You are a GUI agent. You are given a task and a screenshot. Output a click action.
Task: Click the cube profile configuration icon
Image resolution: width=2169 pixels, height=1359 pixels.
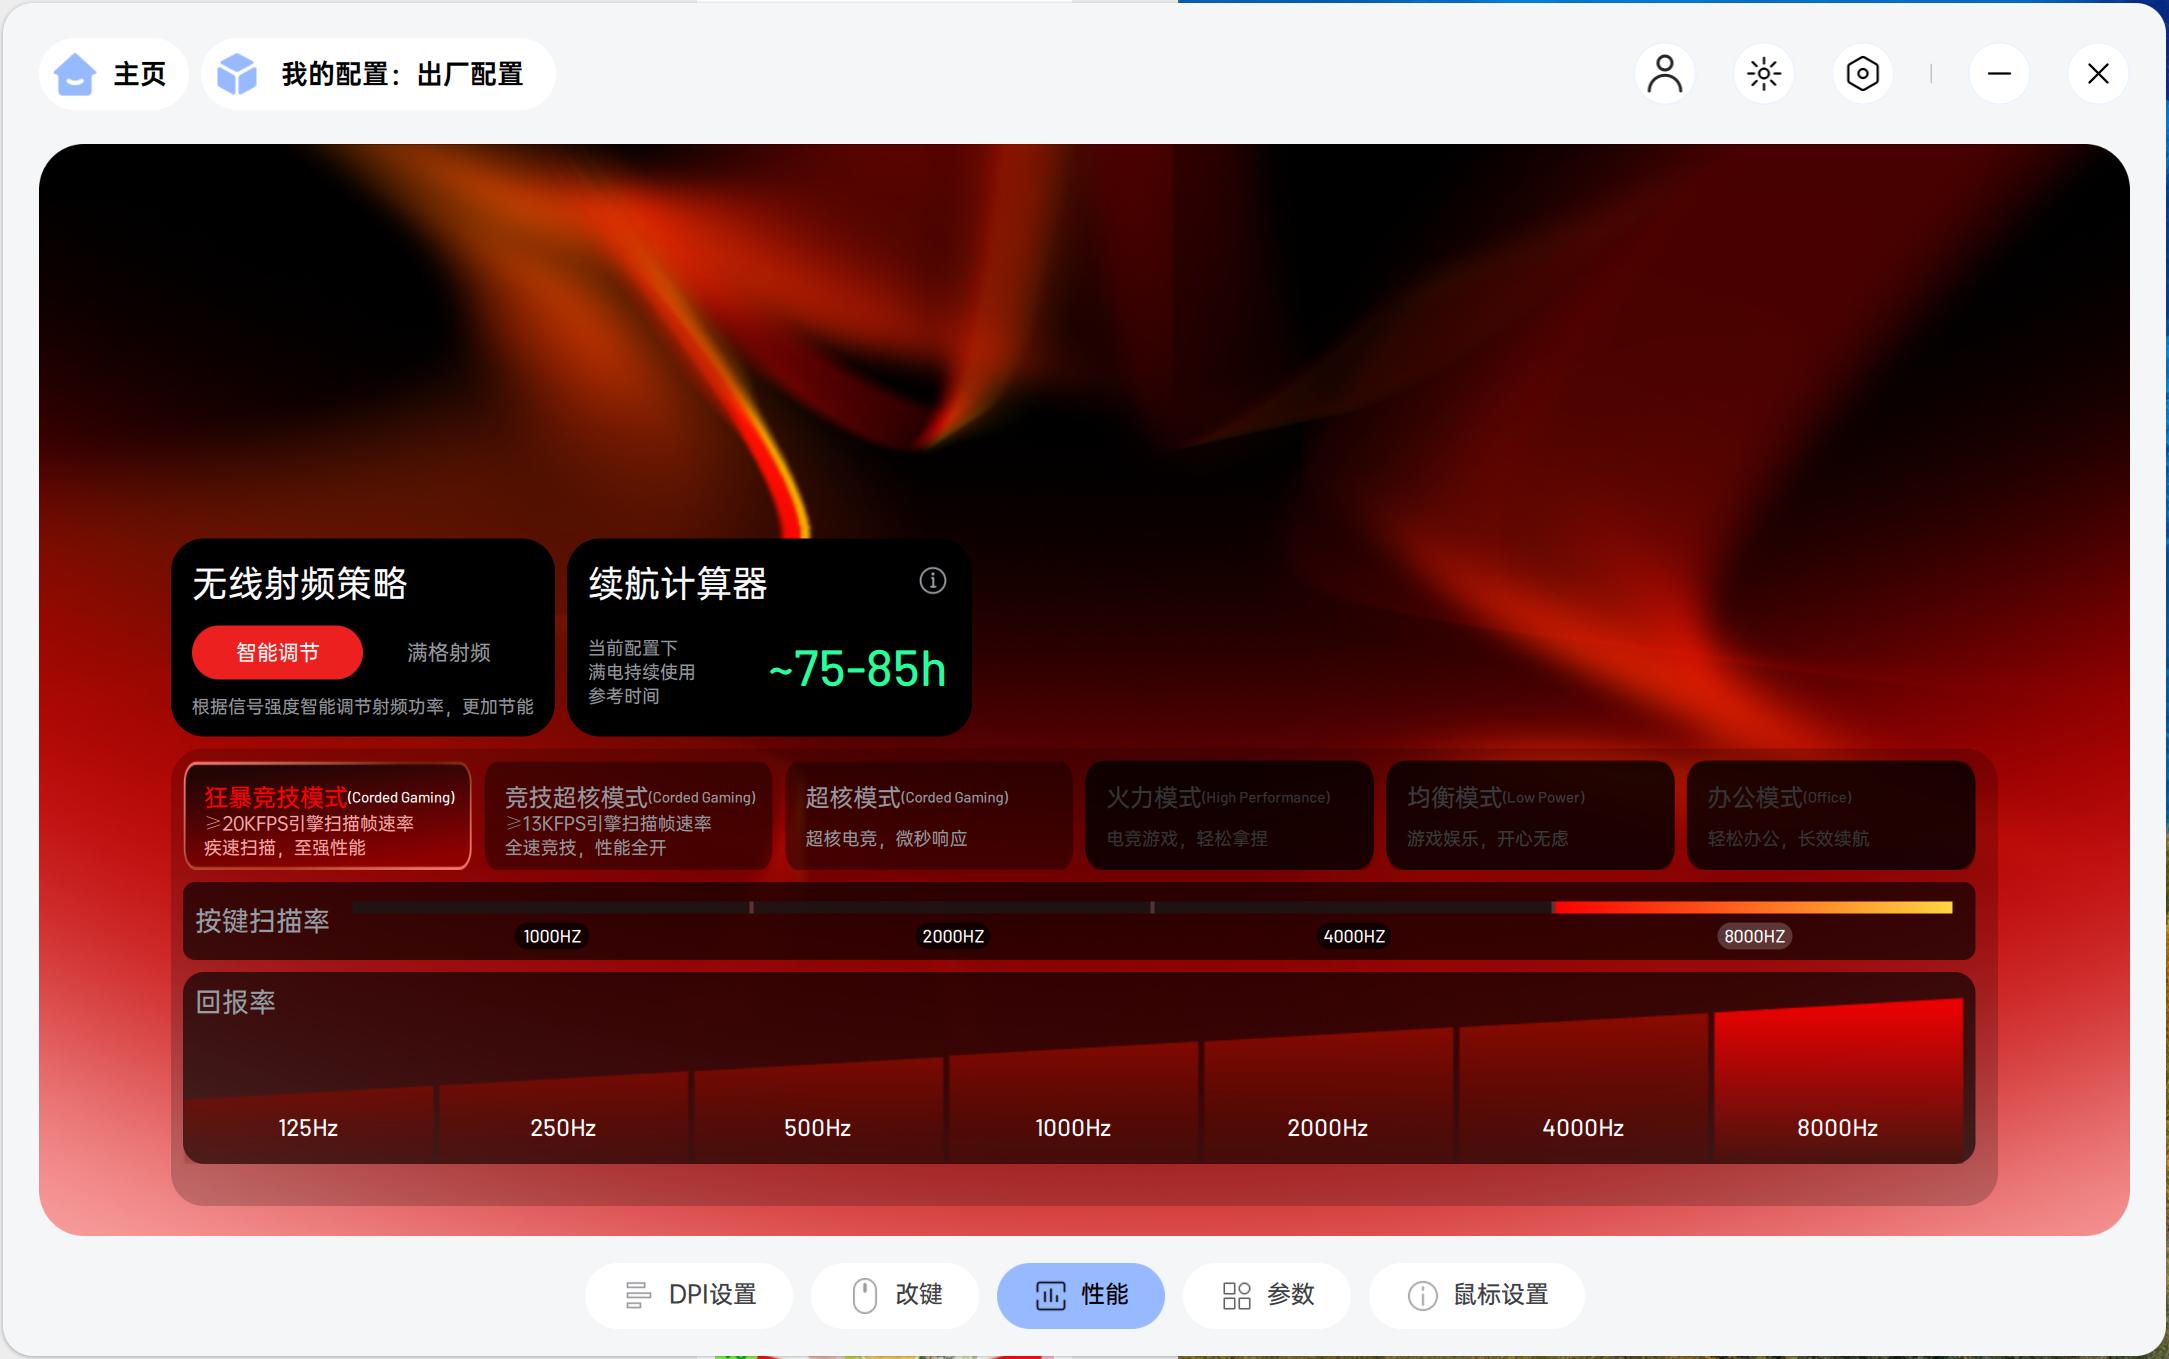pos(237,74)
